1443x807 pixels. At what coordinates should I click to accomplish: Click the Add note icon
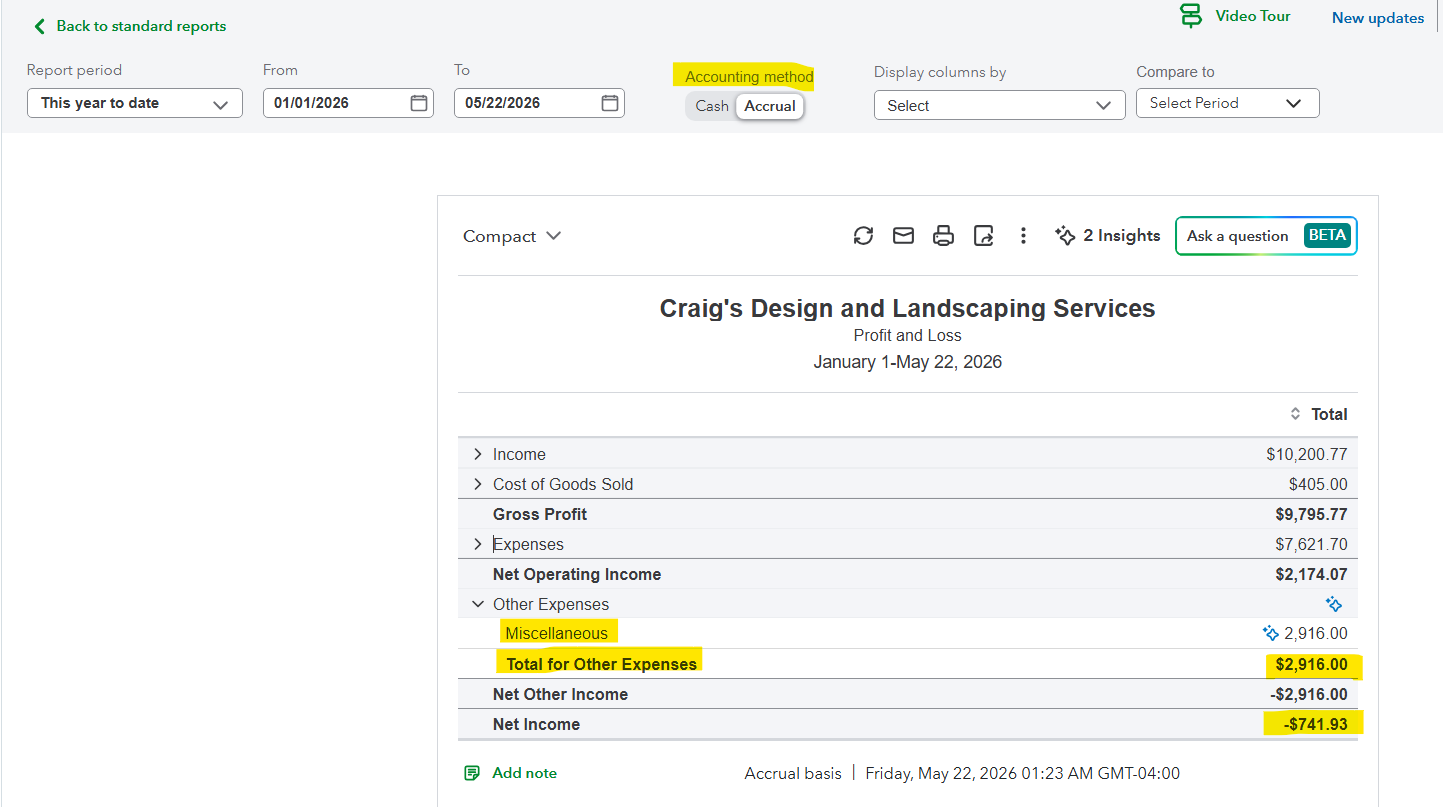pyautogui.click(x=472, y=773)
